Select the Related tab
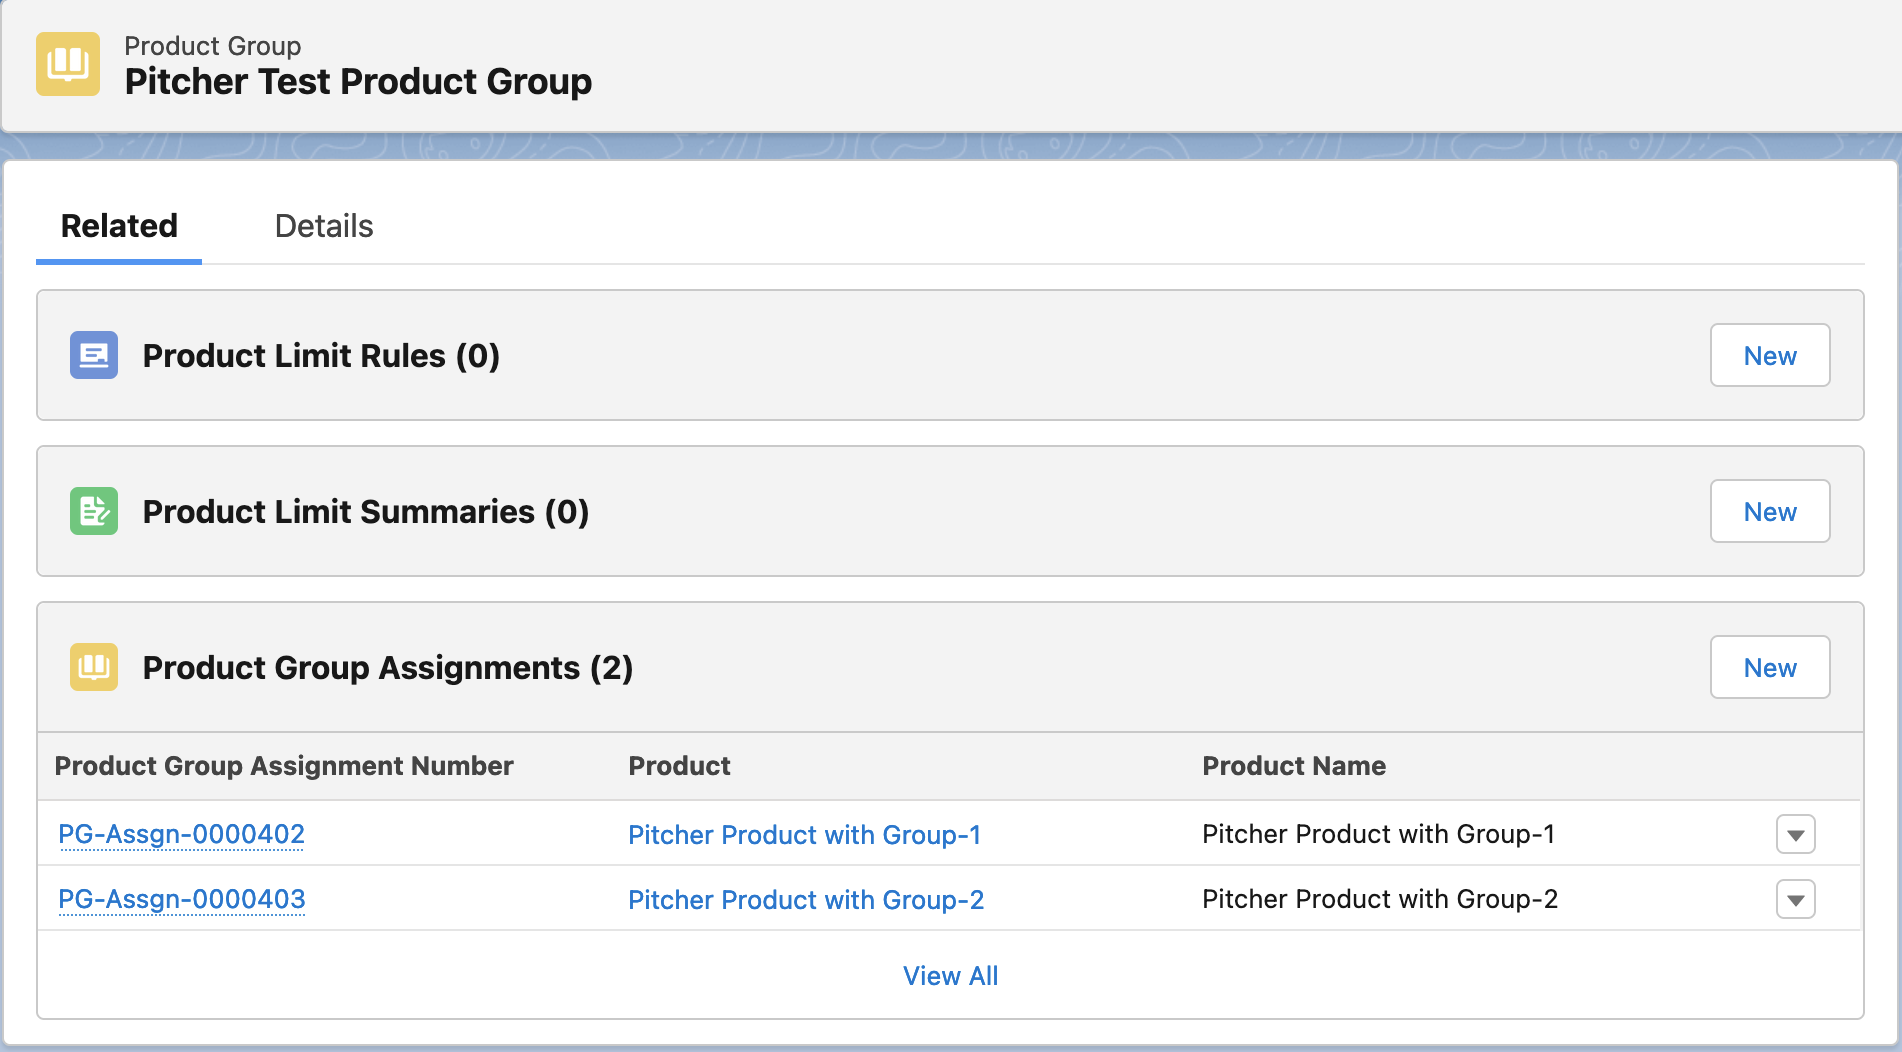Screen dimensions: 1902x1052 pyautogui.click(x=119, y=226)
